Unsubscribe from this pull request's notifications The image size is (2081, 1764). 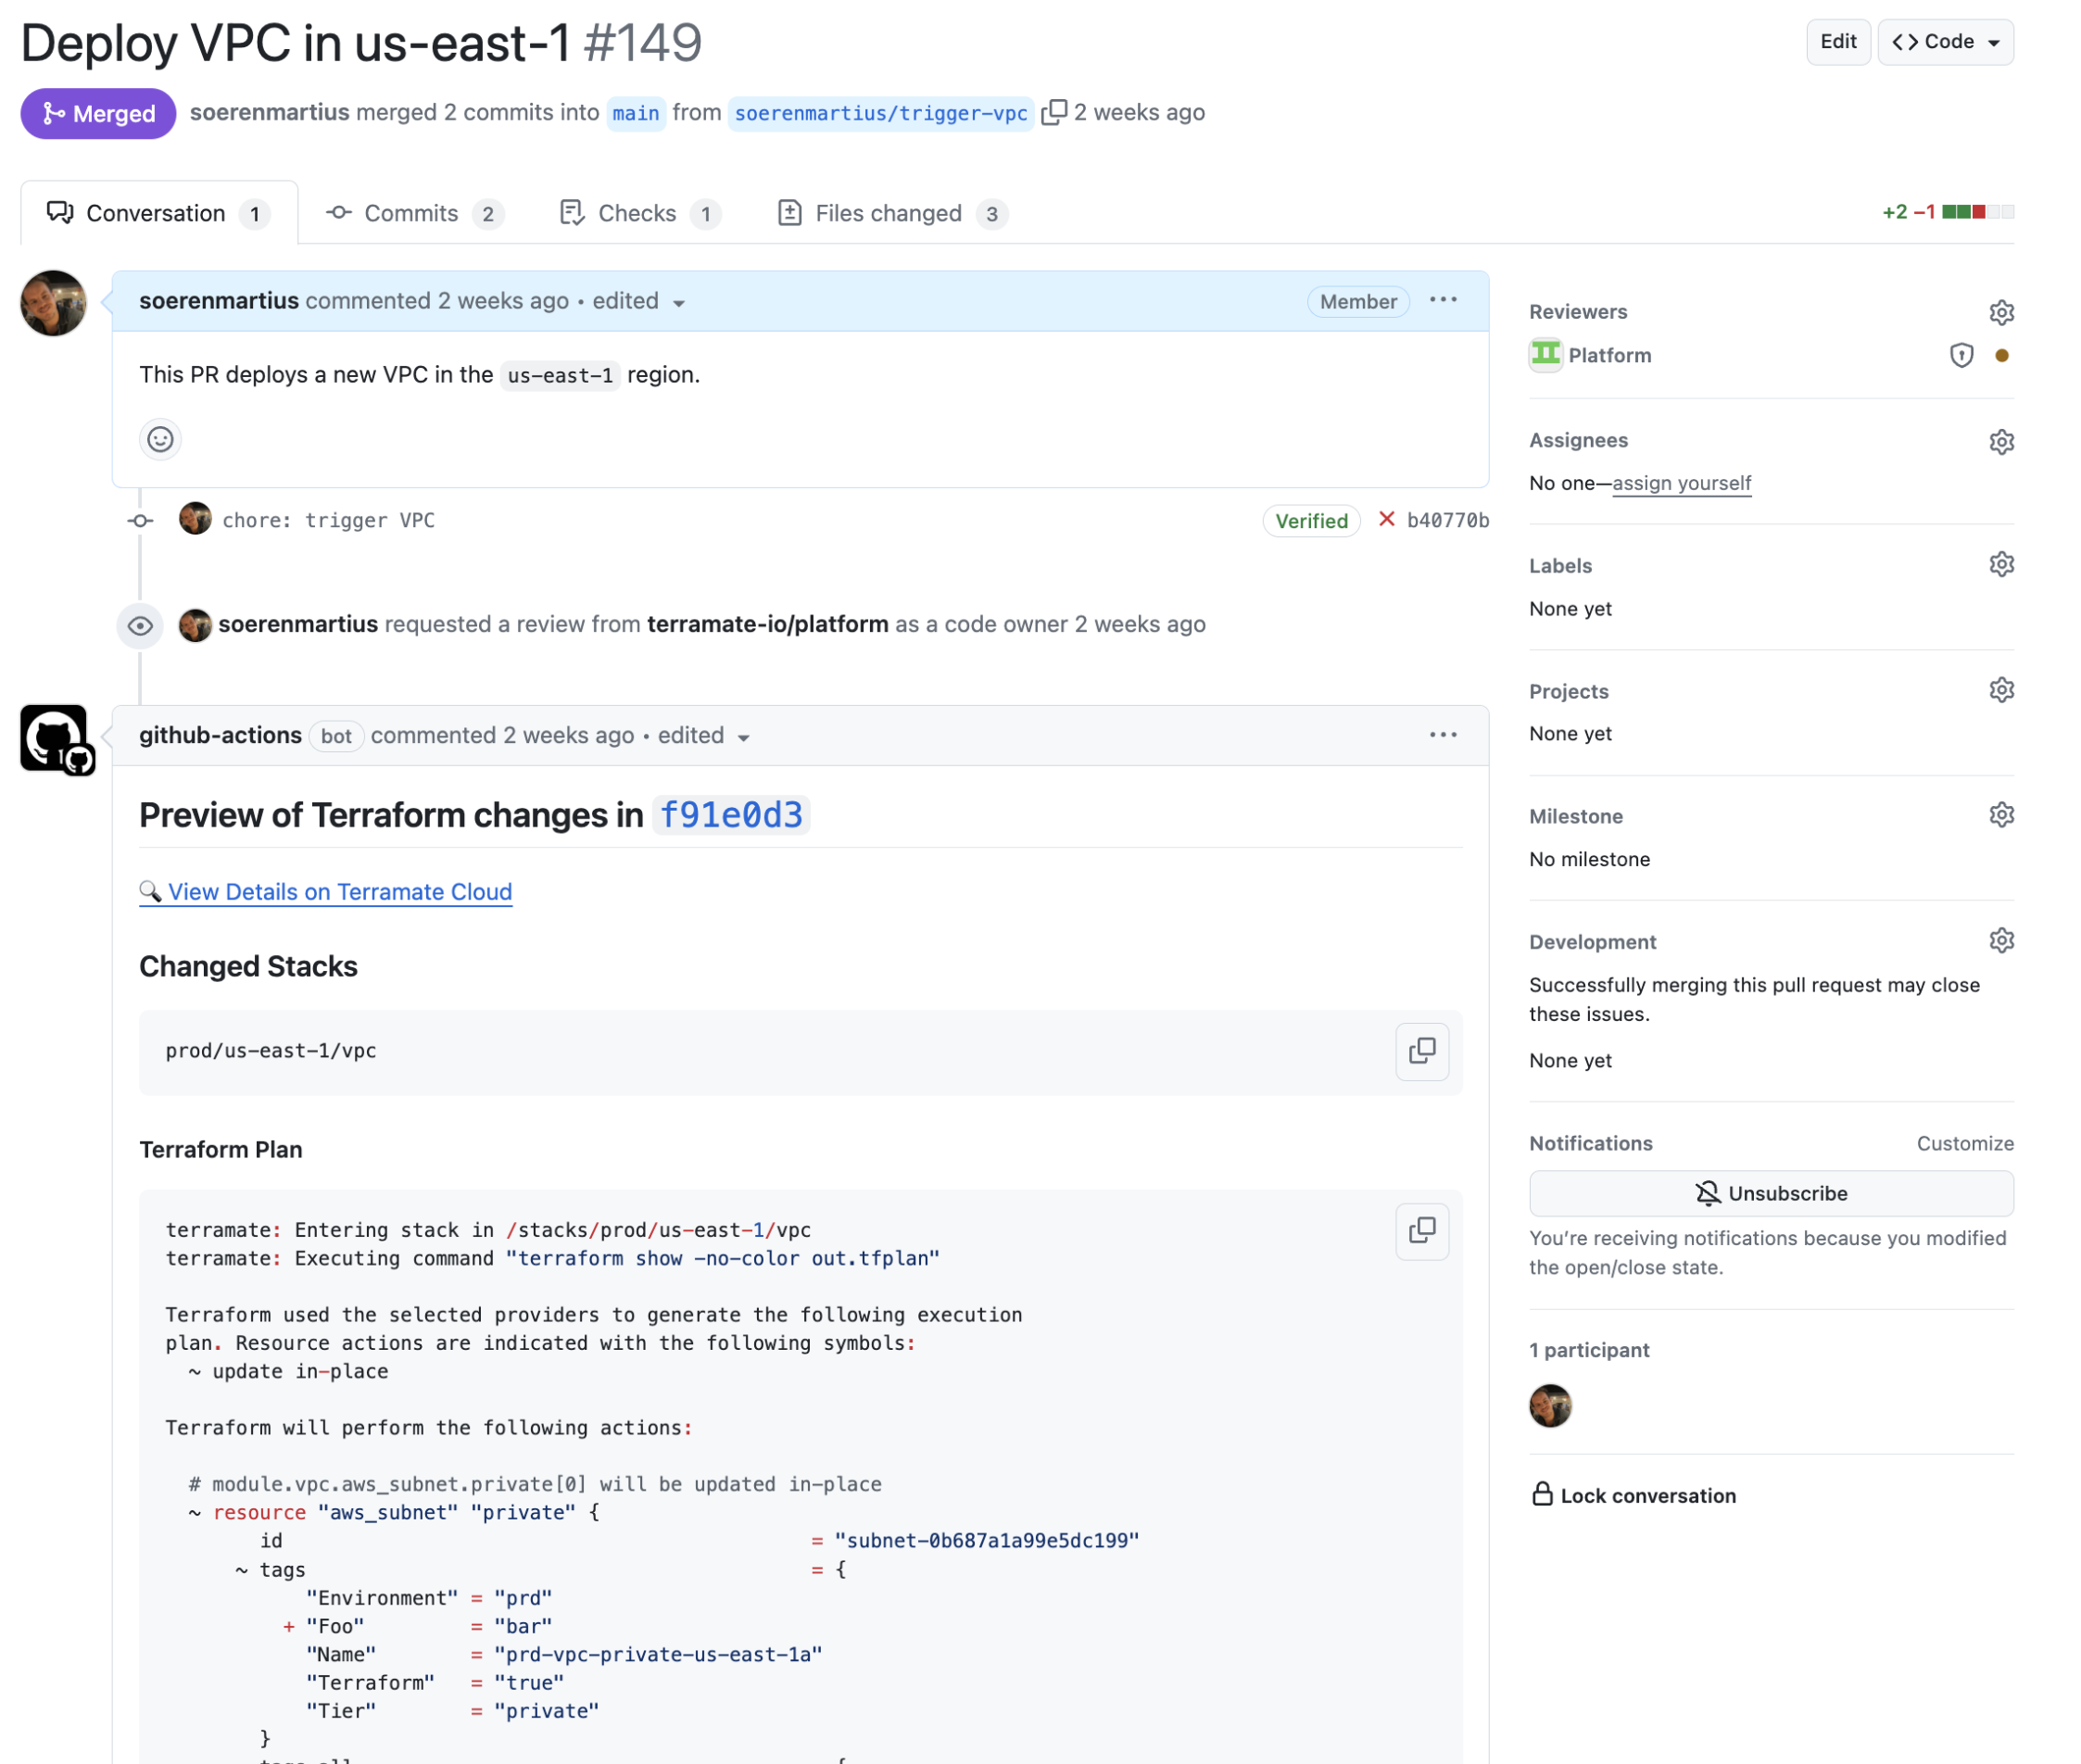[1770, 1192]
